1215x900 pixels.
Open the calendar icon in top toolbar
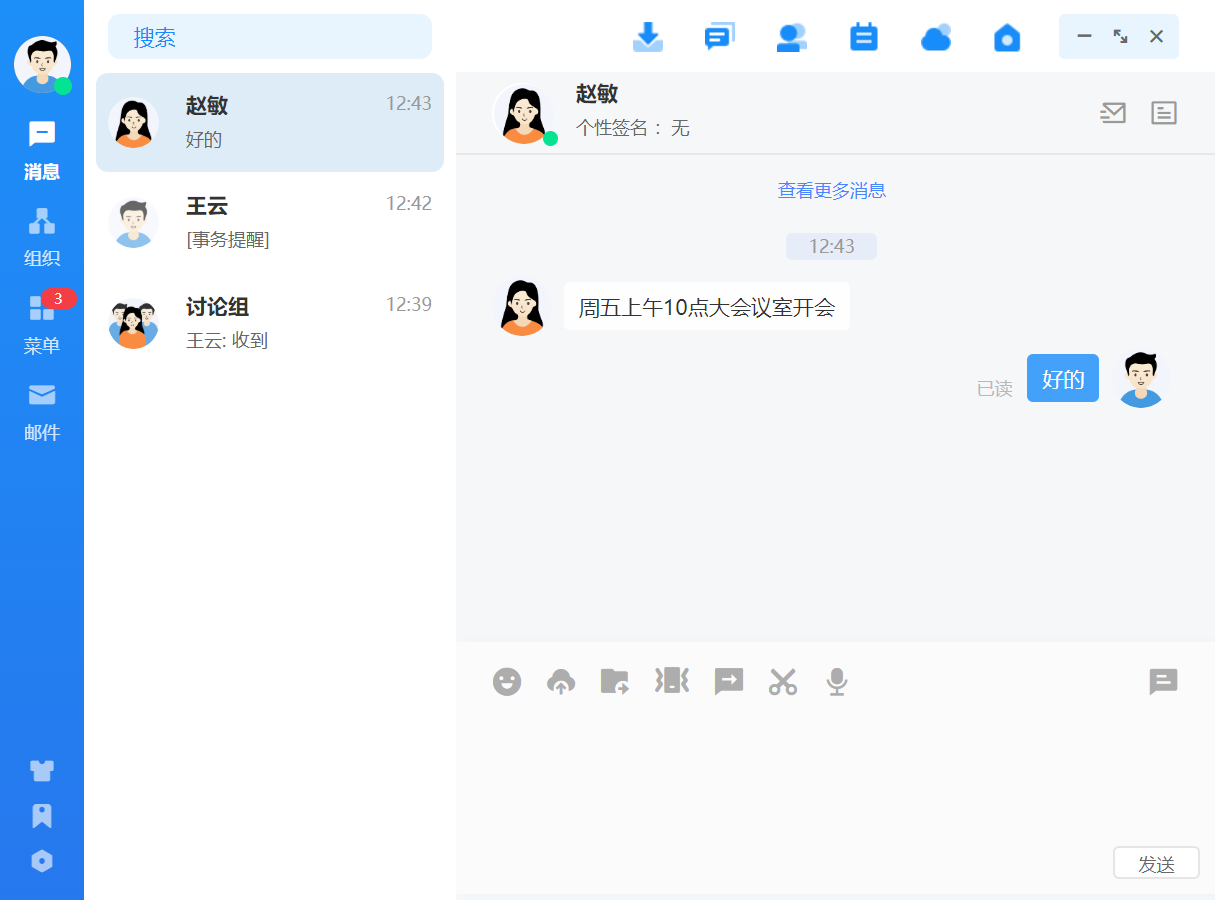863,37
